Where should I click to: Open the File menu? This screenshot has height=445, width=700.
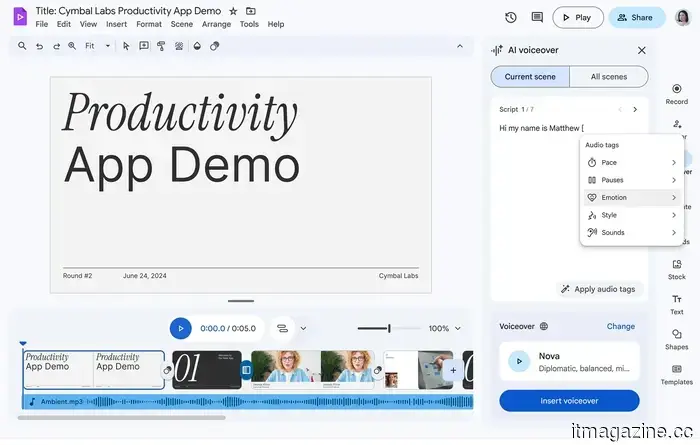(x=42, y=24)
